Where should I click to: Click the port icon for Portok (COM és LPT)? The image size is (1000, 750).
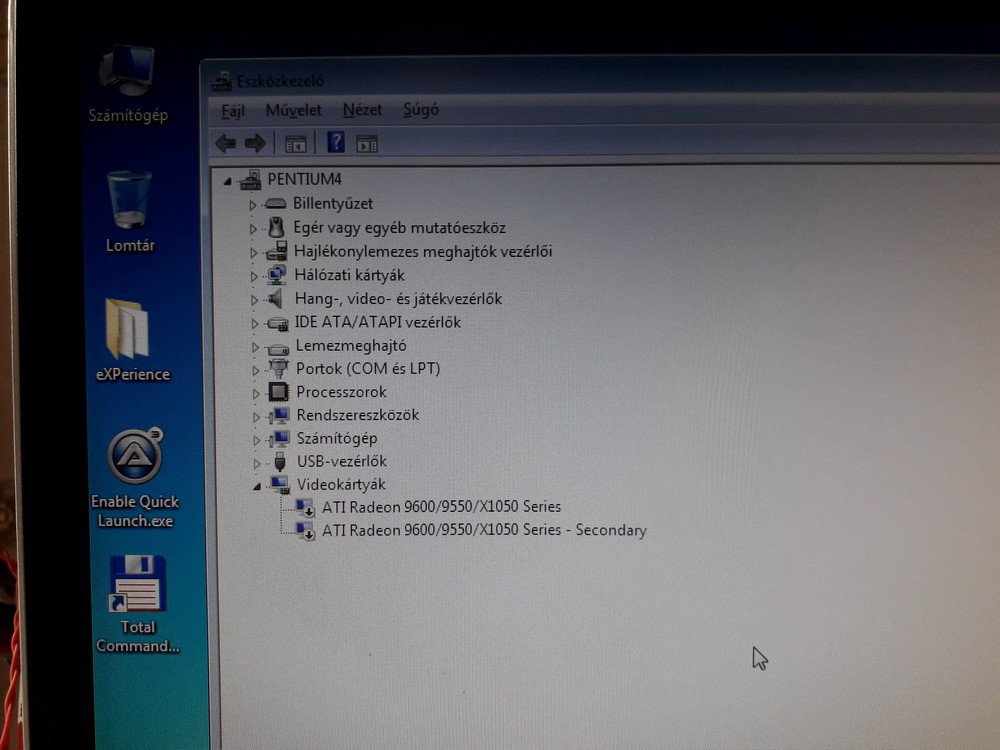click(x=278, y=368)
